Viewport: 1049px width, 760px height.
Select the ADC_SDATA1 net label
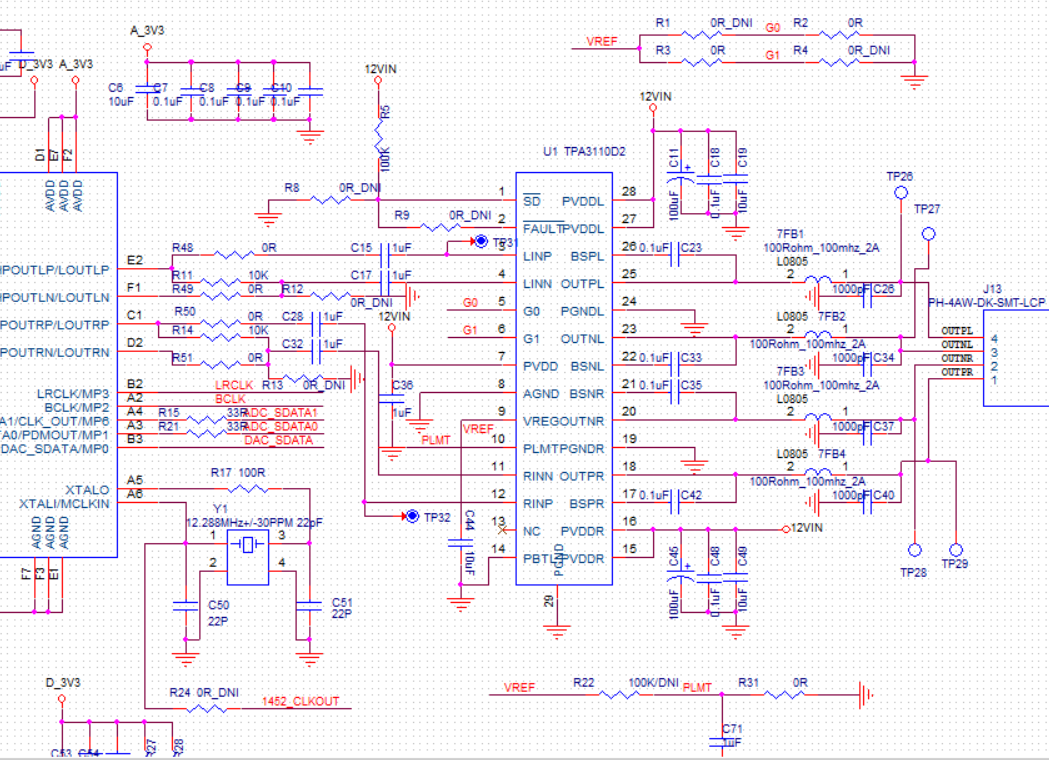pyautogui.click(x=280, y=413)
